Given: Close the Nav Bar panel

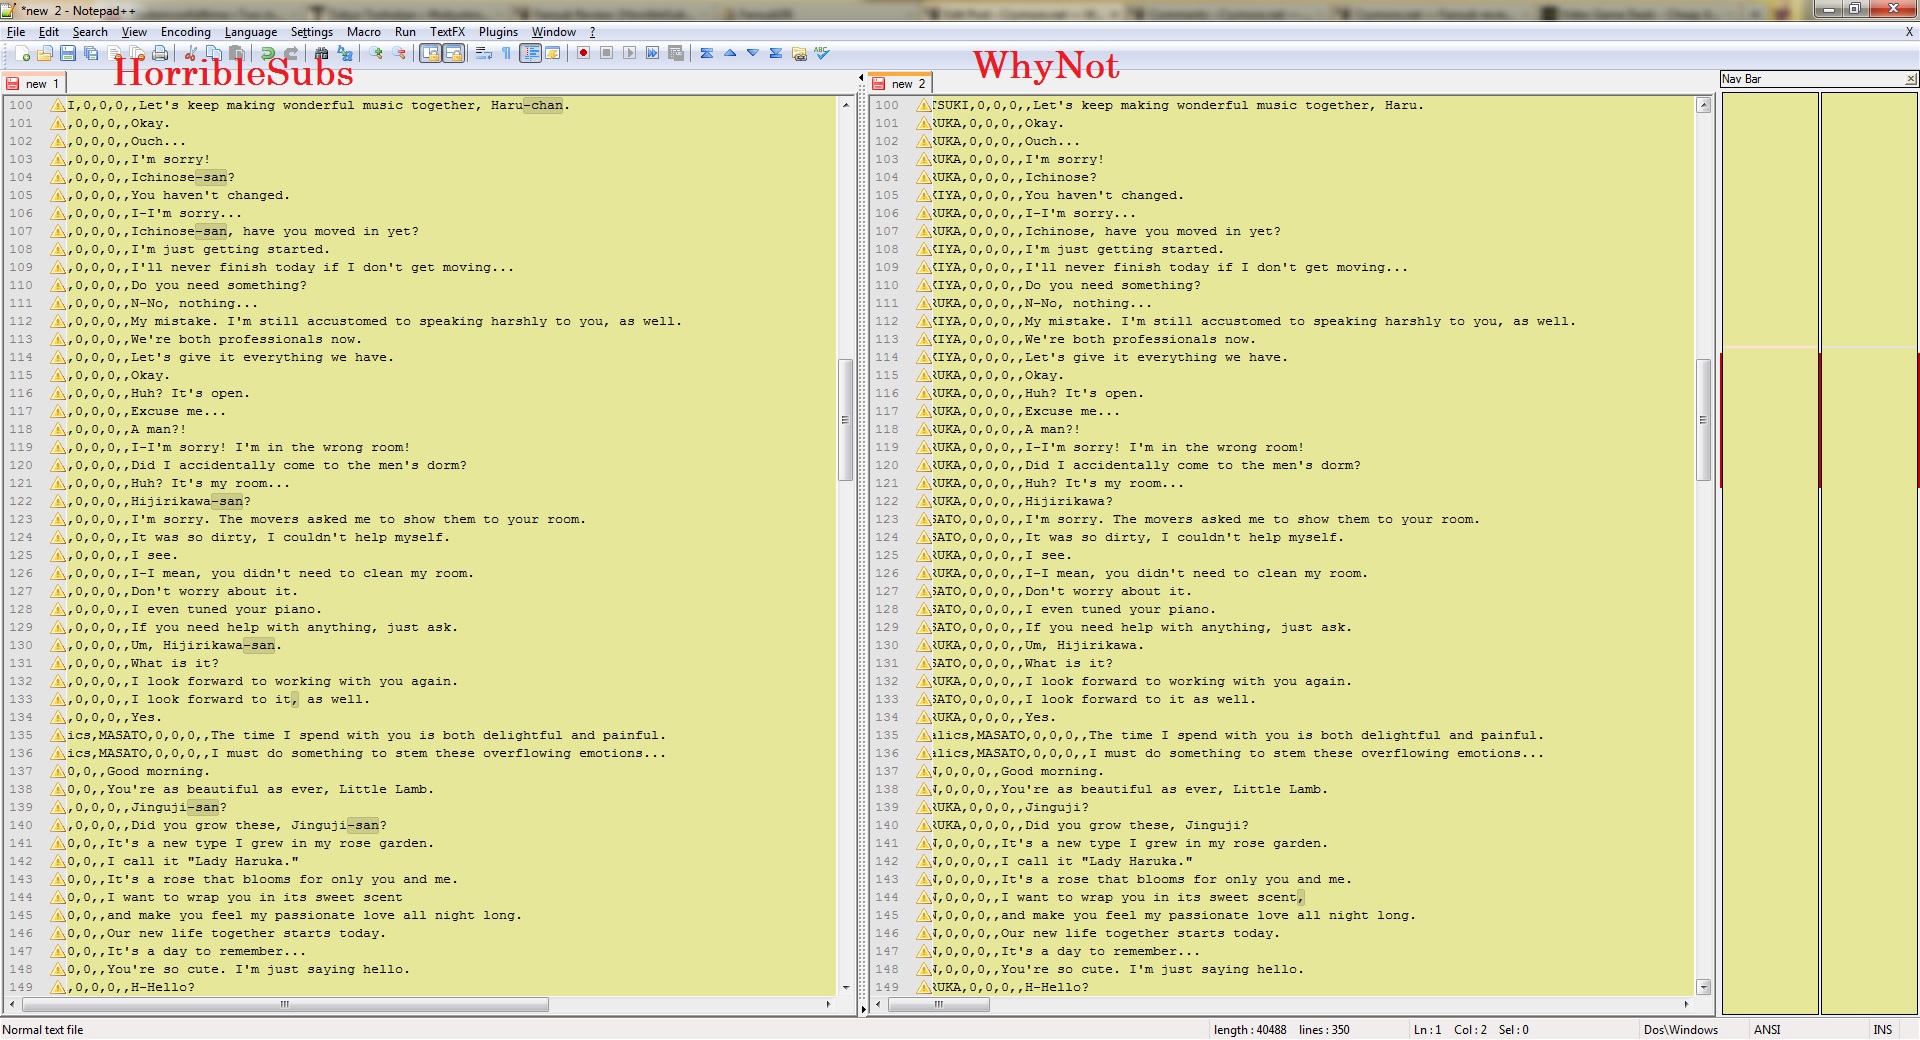Looking at the screenshot, I should [x=1911, y=79].
